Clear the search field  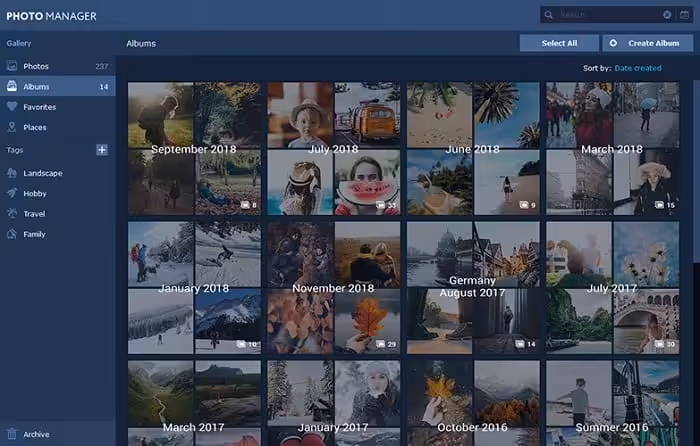(x=667, y=15)
